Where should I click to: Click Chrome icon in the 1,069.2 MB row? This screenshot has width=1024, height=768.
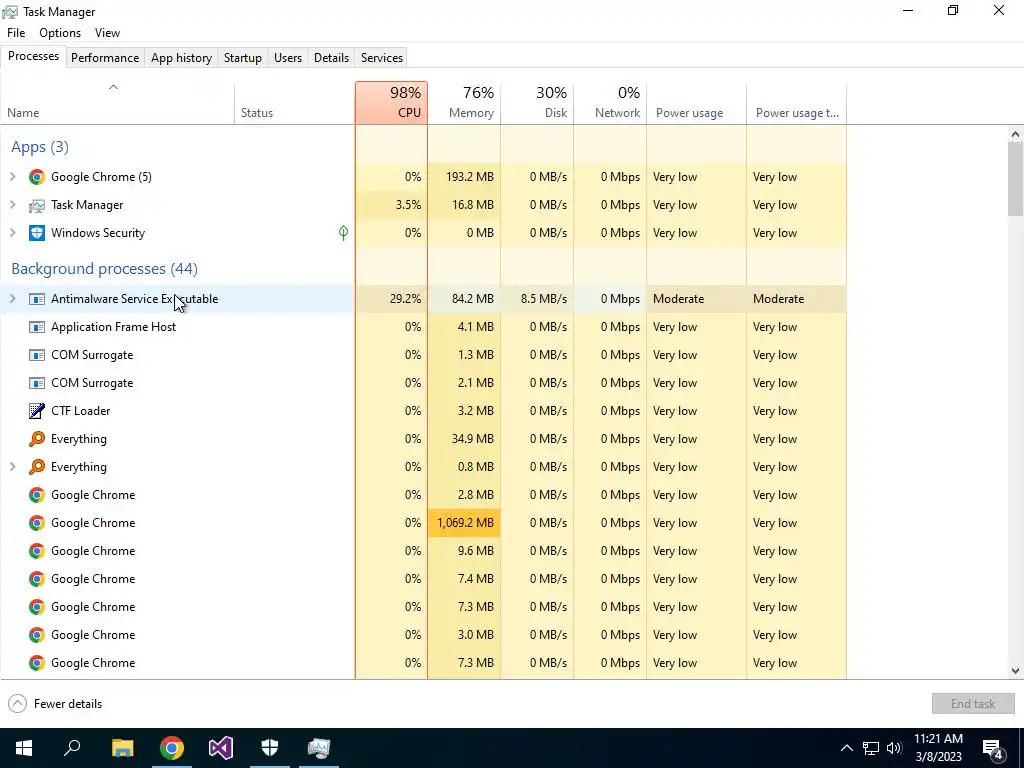(x=37, y=523)
